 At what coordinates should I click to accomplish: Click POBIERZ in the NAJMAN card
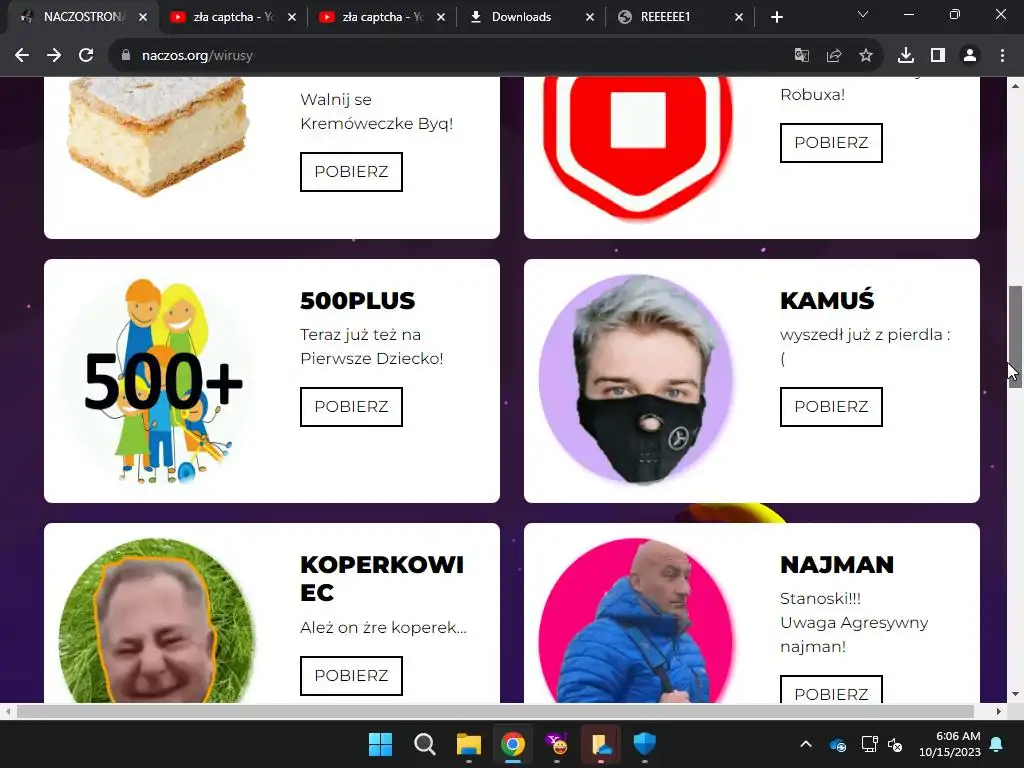point(831,690)
